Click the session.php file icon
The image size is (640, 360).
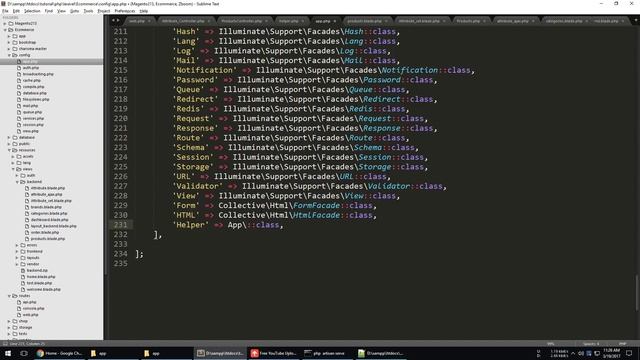point(19,125)
